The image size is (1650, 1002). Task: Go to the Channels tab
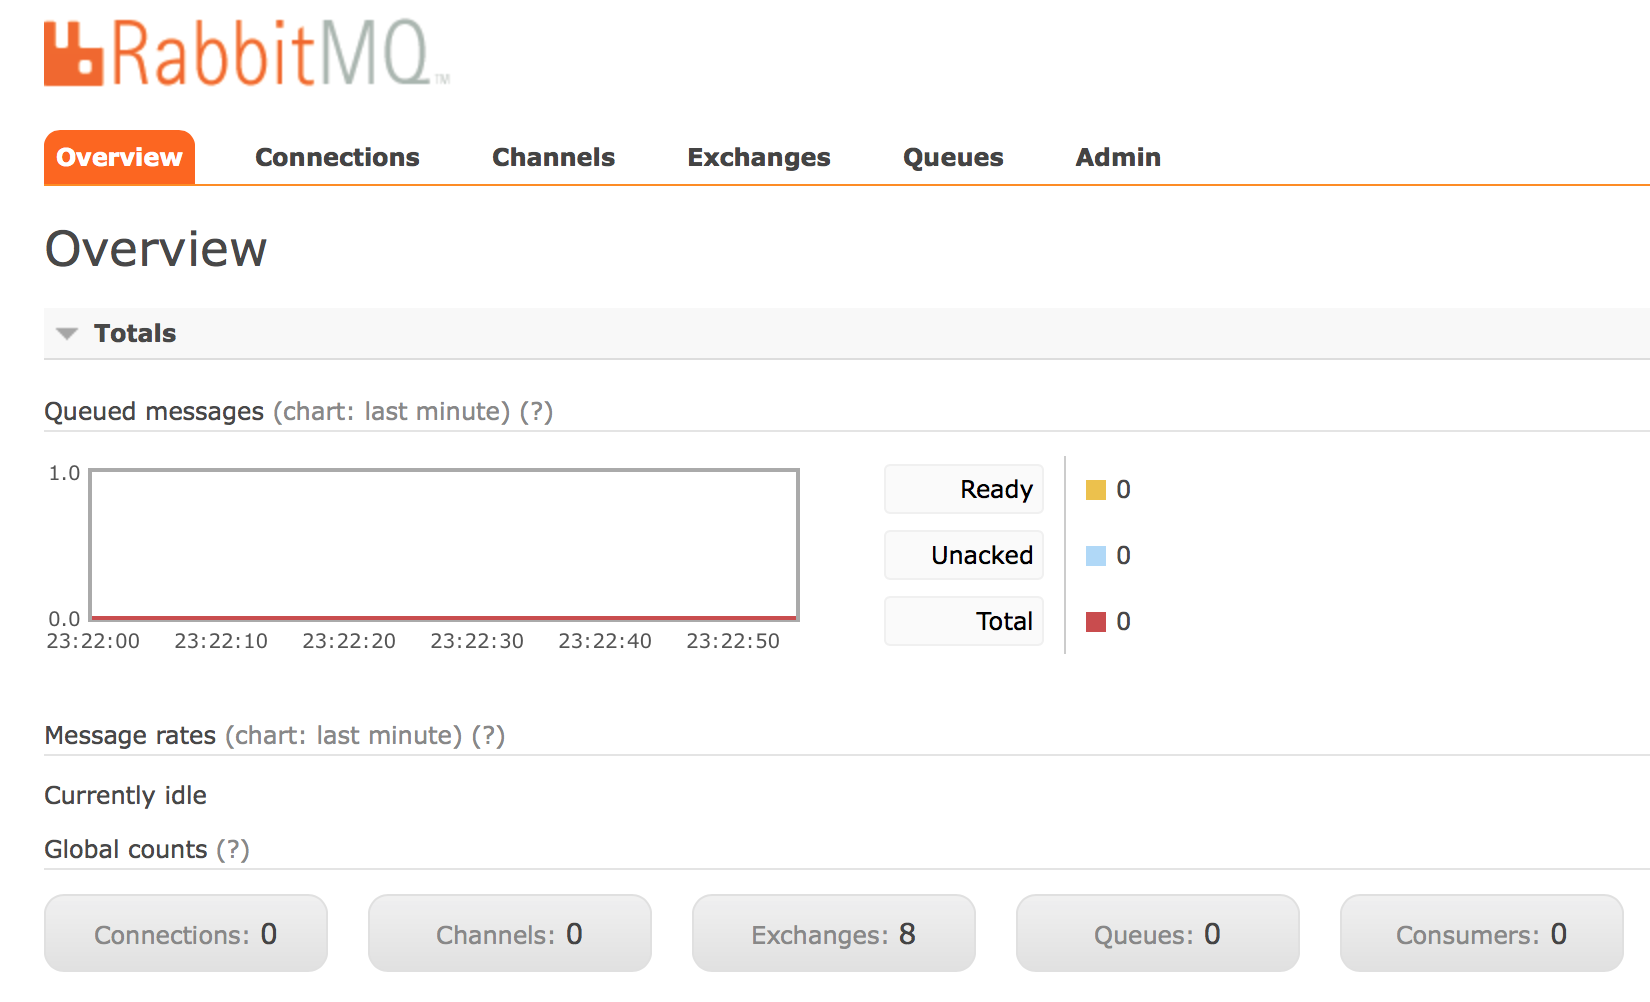click(x=553, y=157)
